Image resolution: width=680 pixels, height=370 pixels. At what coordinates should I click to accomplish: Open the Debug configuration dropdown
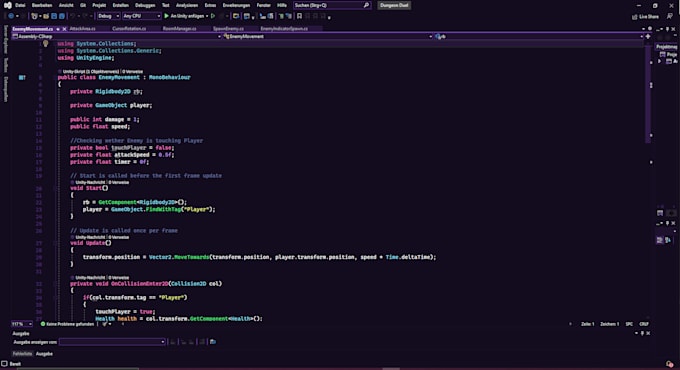108,16
